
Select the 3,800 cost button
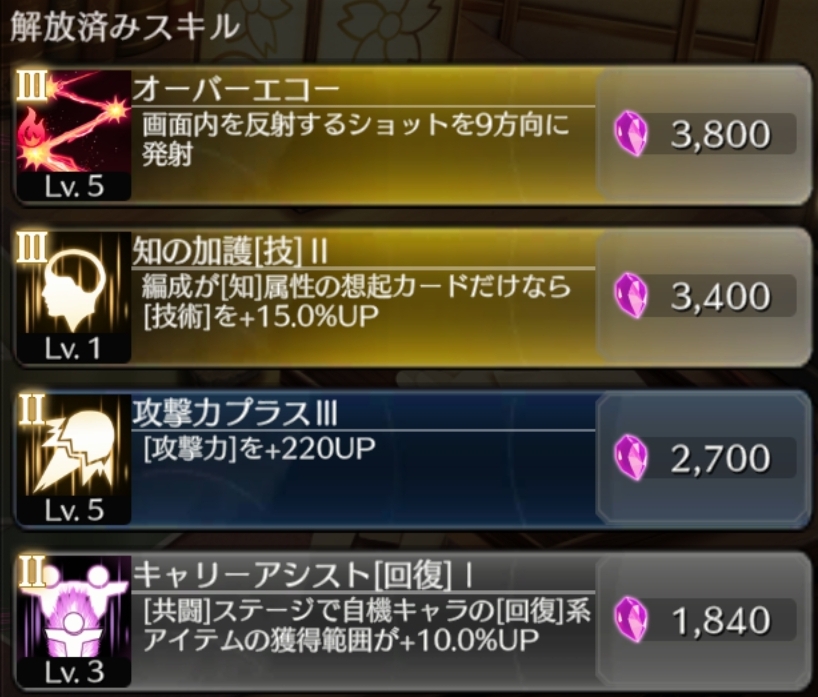pos(703,134)
